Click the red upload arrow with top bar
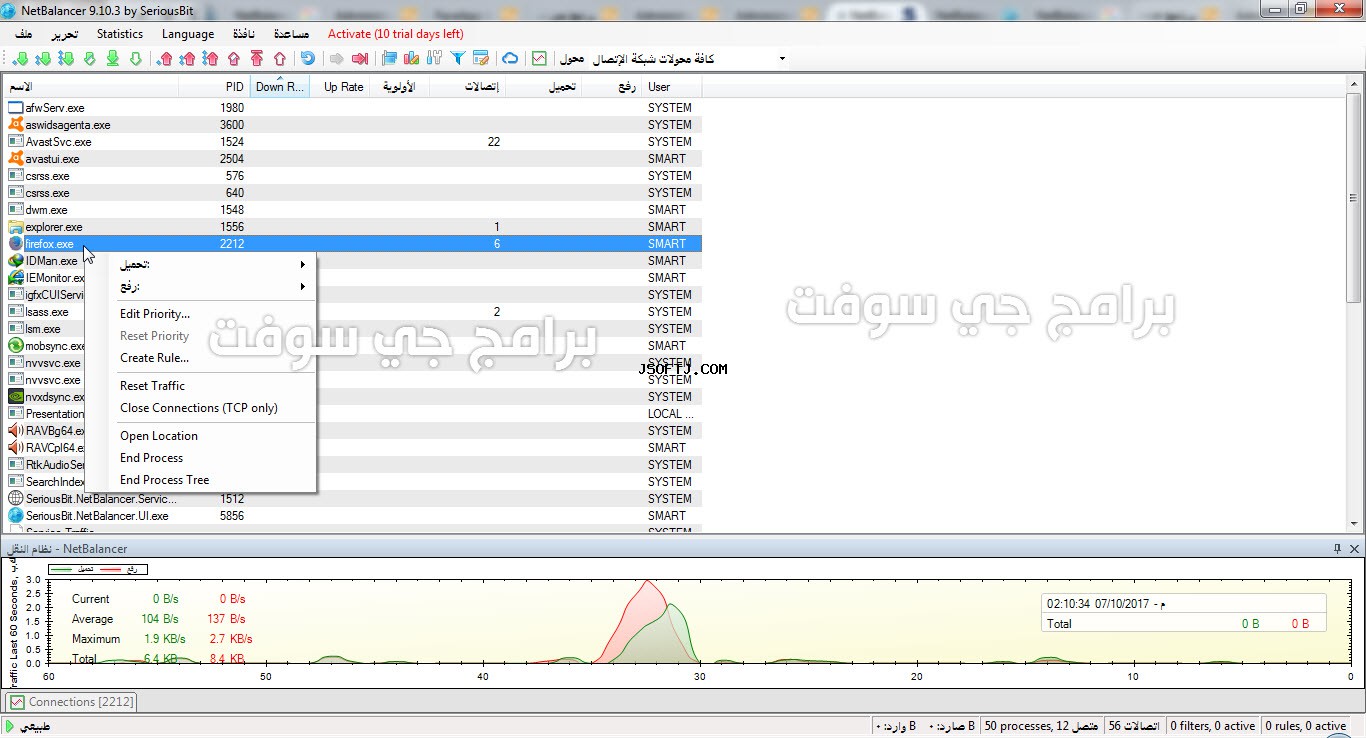 click(256, 59)
